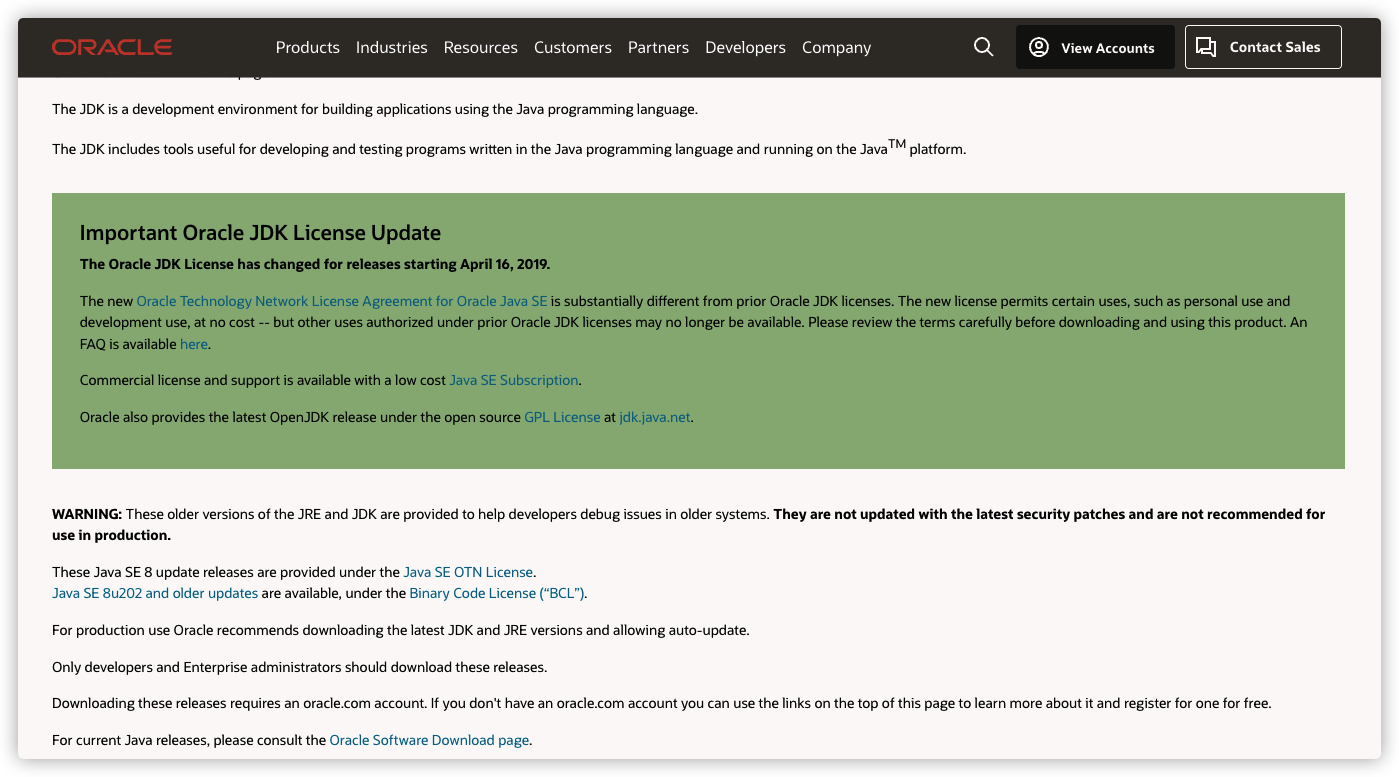The height and width of the screenshot is (777, 1399).
Task: Open Java SE 8u202 and older updates link
Action: [155, 593]
